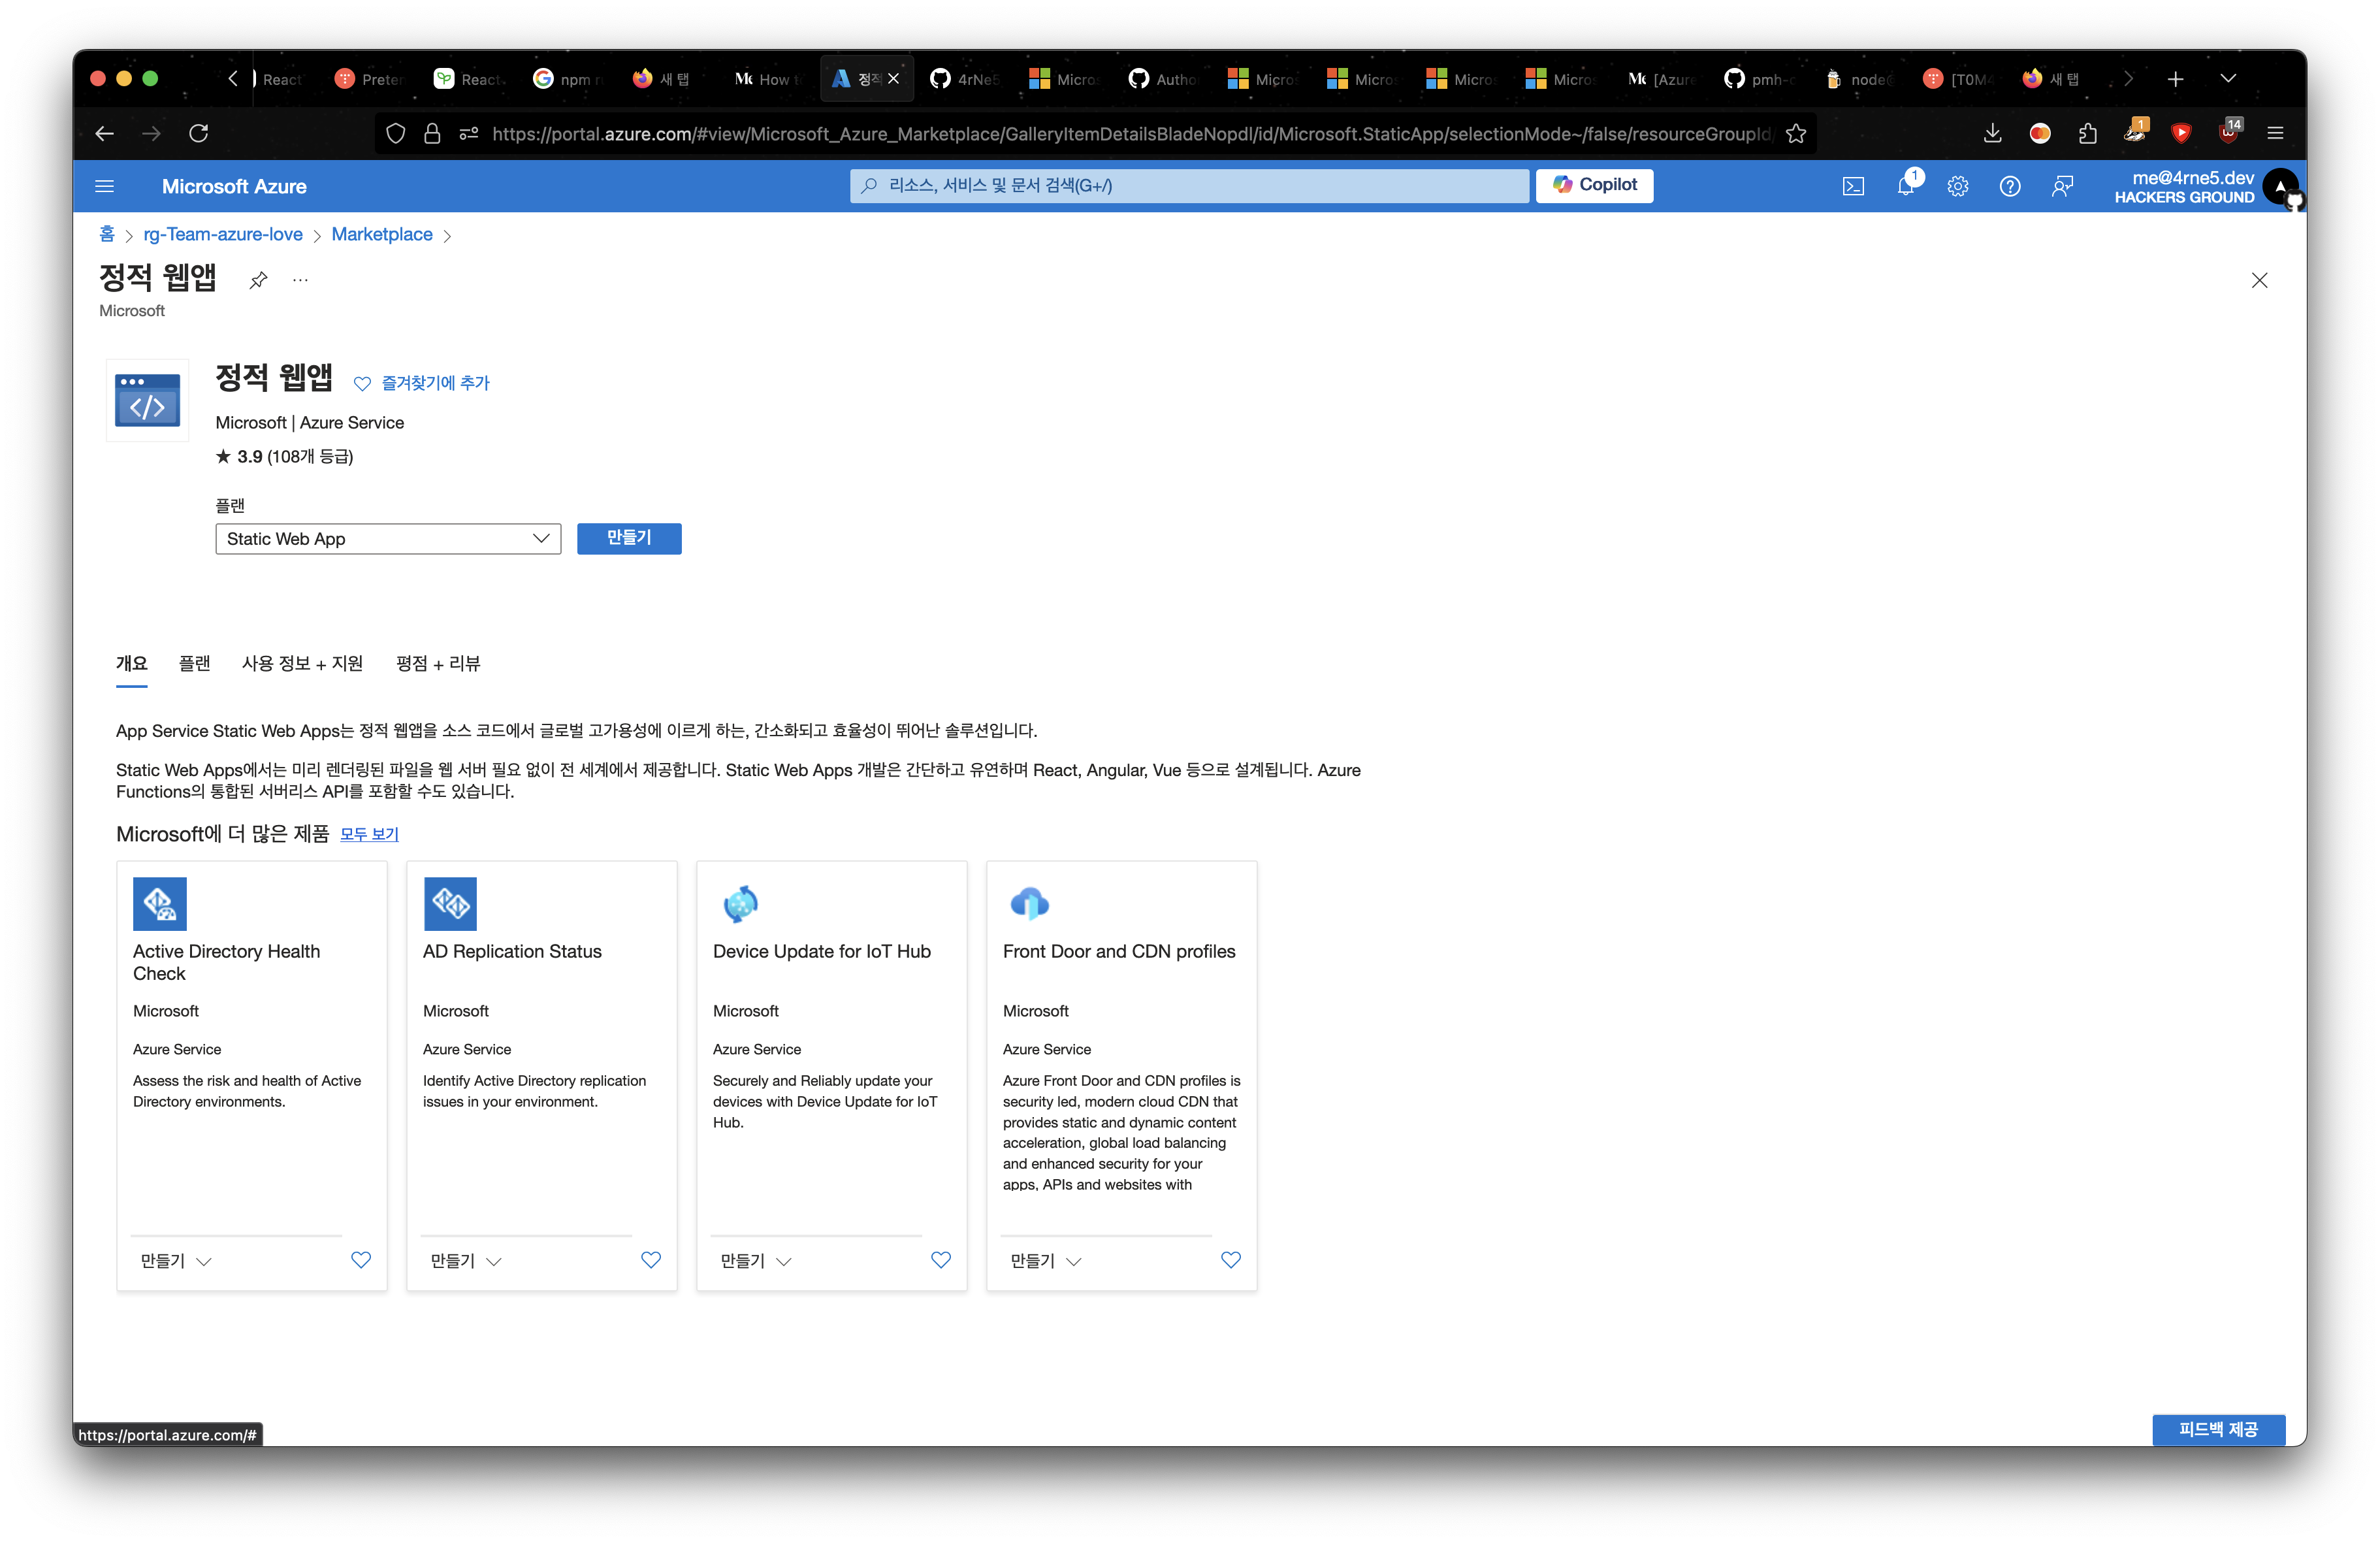The height and width of the screenshot is (1543, 2380).
Task: Open Cloud Shell from the top bar
Action: tap(1853, 186)
